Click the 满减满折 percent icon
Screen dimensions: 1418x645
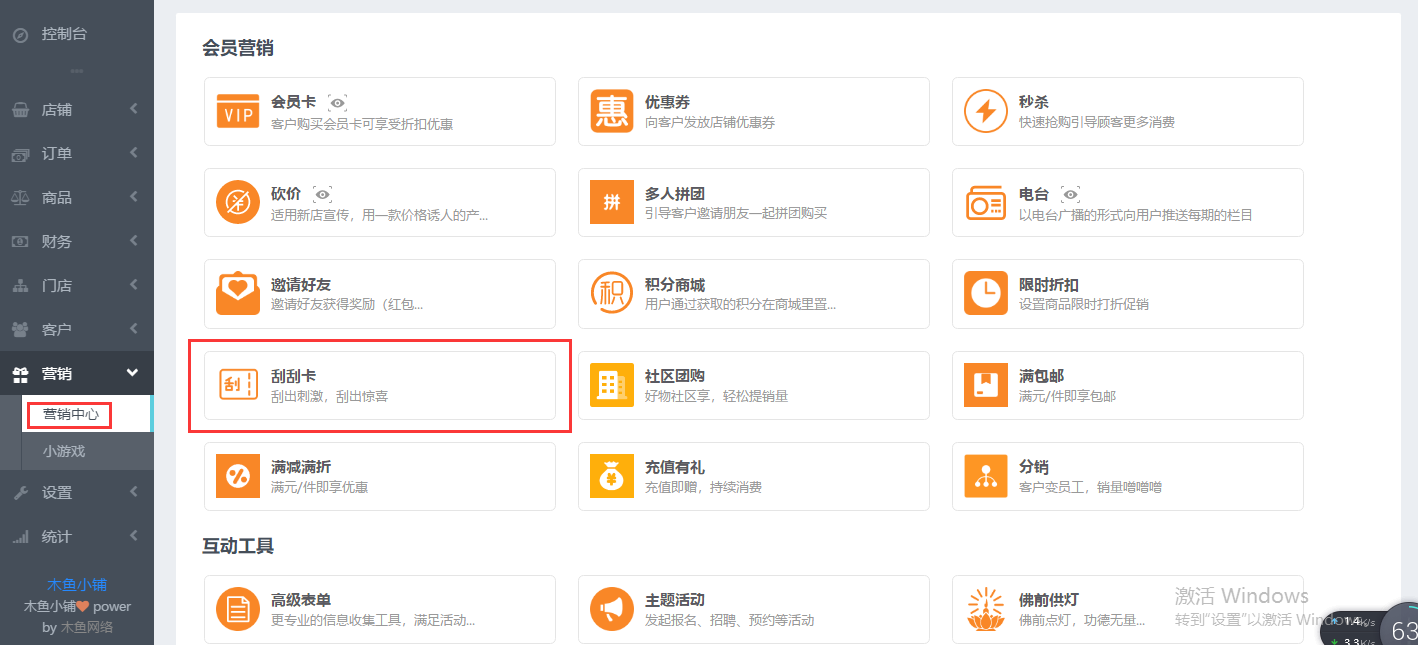[x=238, y=476]
